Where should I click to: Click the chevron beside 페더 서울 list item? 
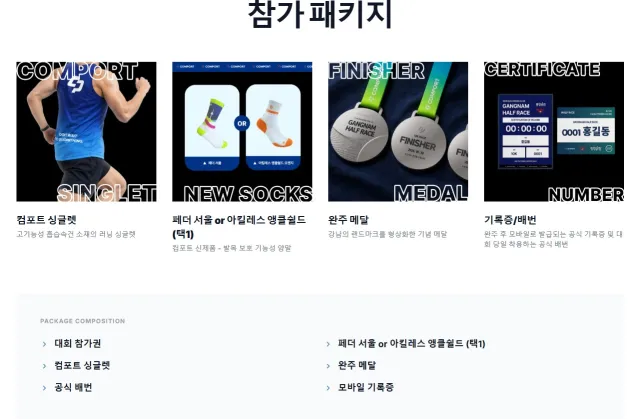point(328,344)
